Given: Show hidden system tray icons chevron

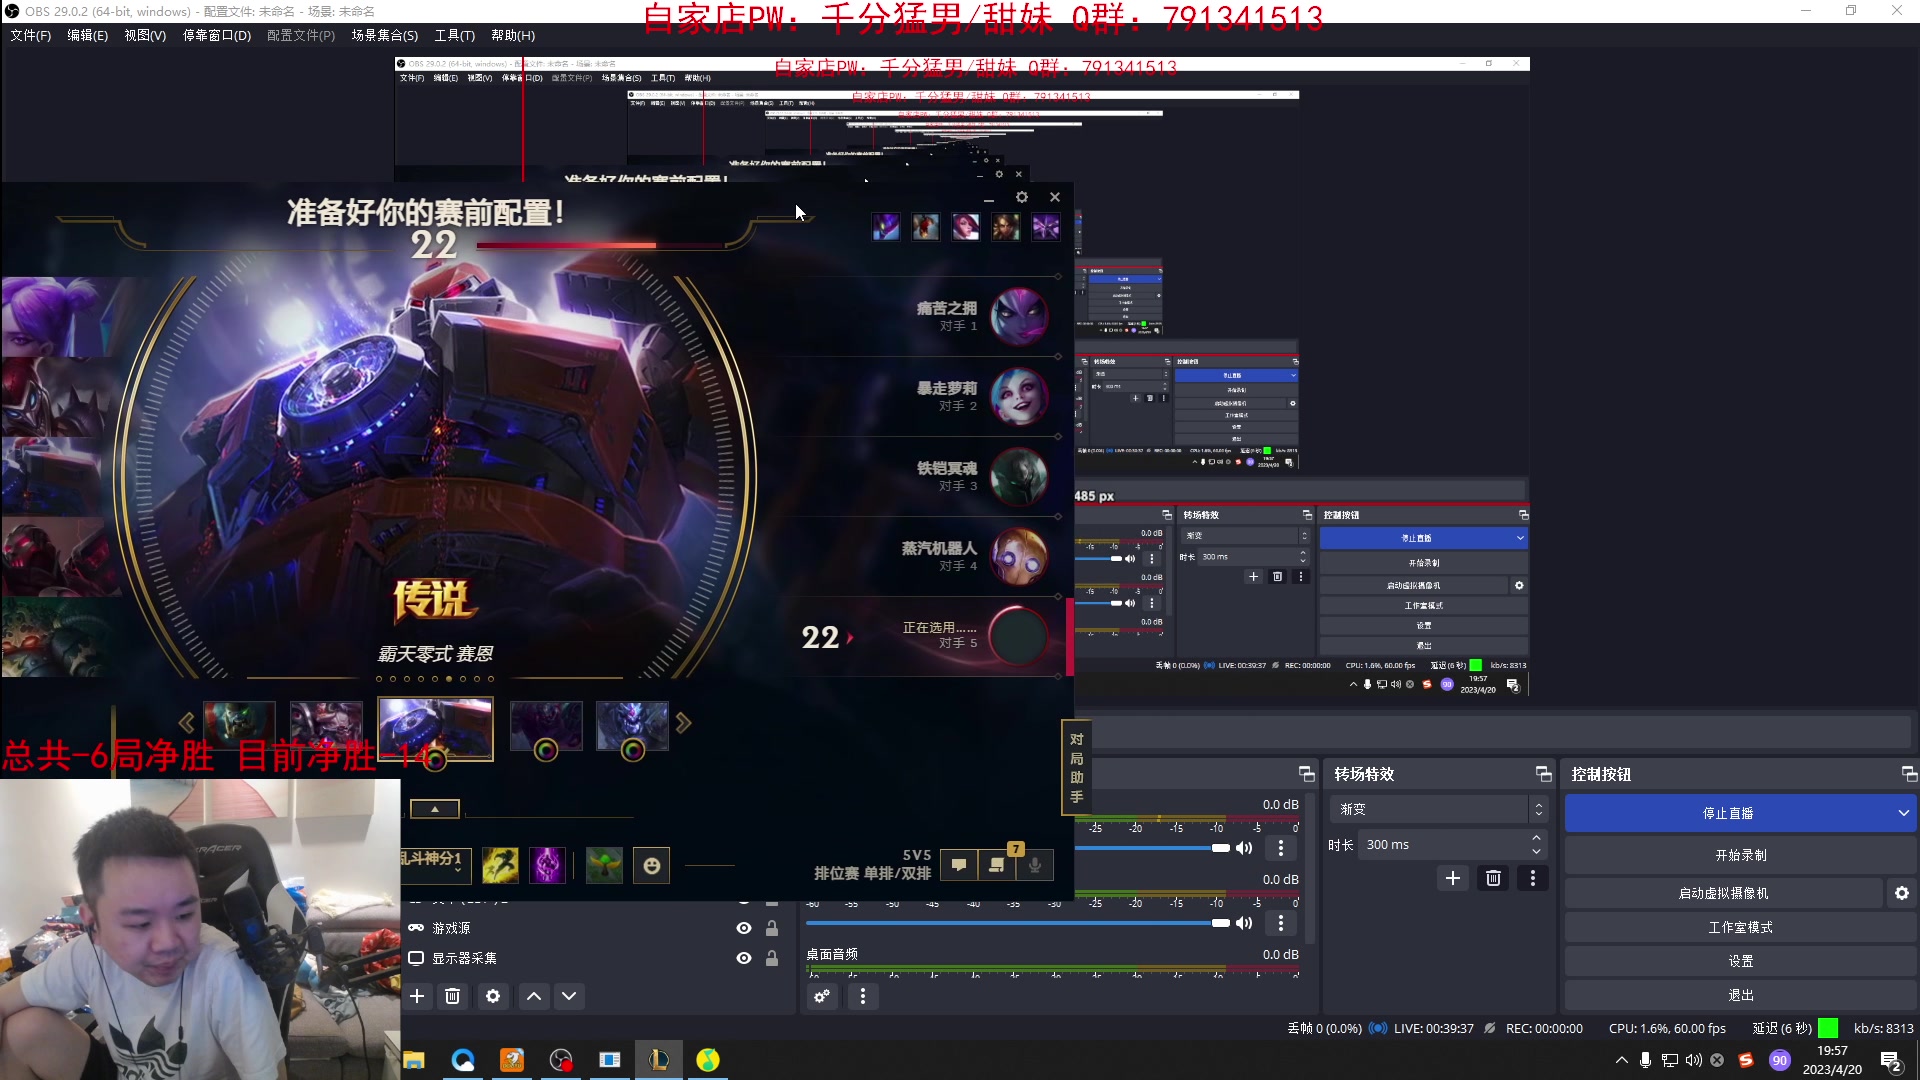Looking at the screenshot, I should (1621, 1060).
